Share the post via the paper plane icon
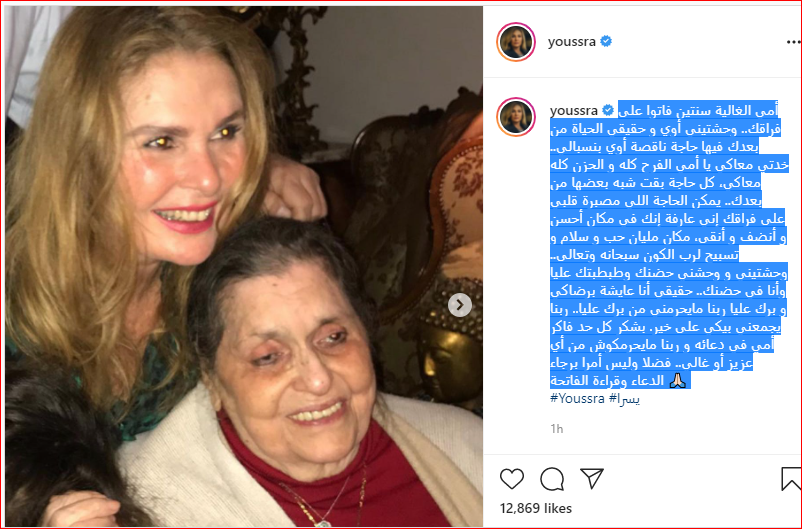 pyautogui.click(x=592, y=478)
